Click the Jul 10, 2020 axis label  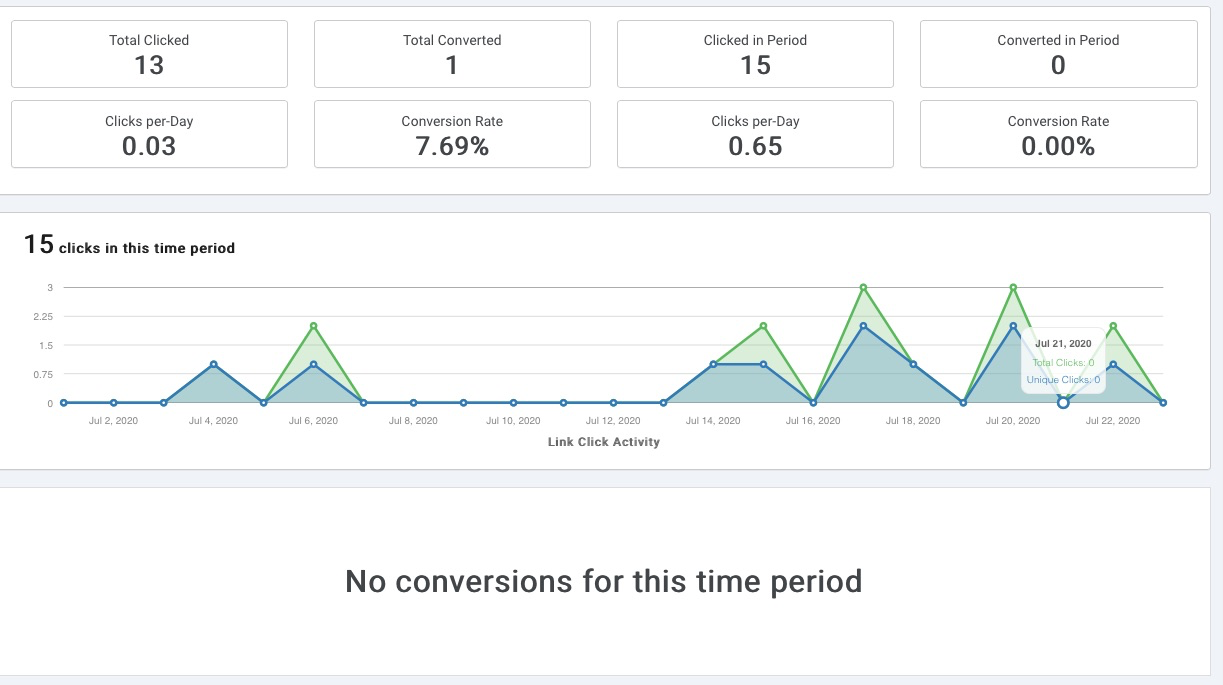pyautogui.click(x=513, y=421)
